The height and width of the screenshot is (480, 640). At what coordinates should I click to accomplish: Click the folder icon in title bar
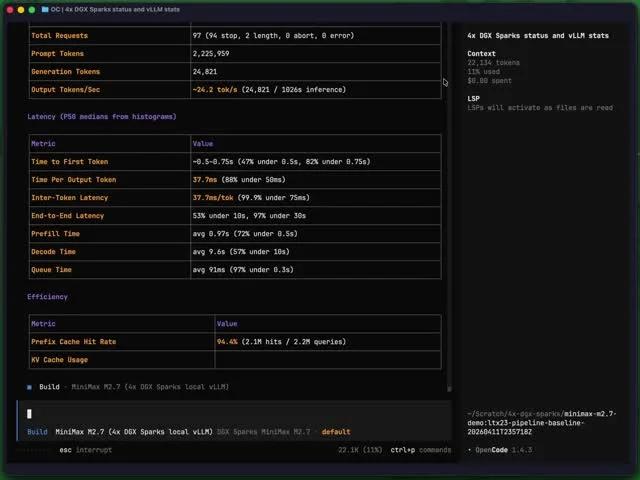coord(46,9)
